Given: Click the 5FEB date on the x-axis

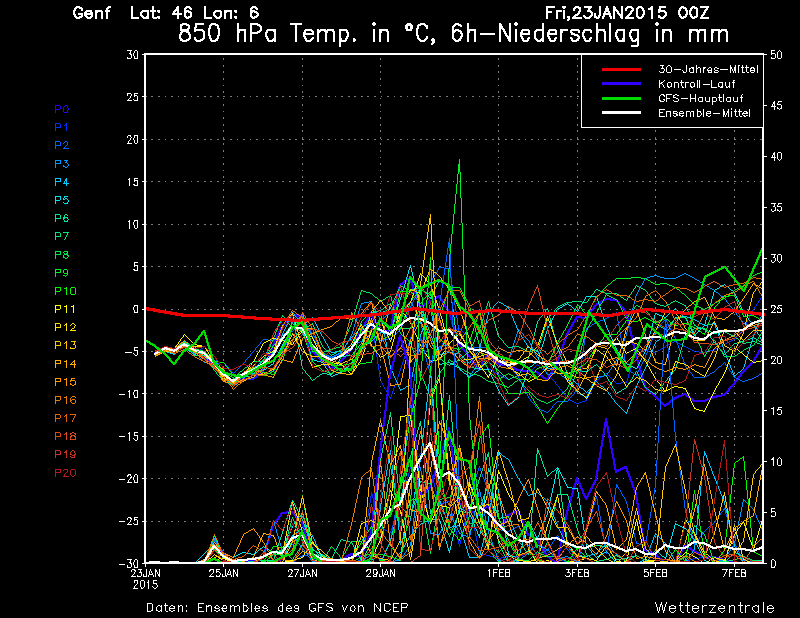Looking at the screenshot, I should (x=655, y=573).
